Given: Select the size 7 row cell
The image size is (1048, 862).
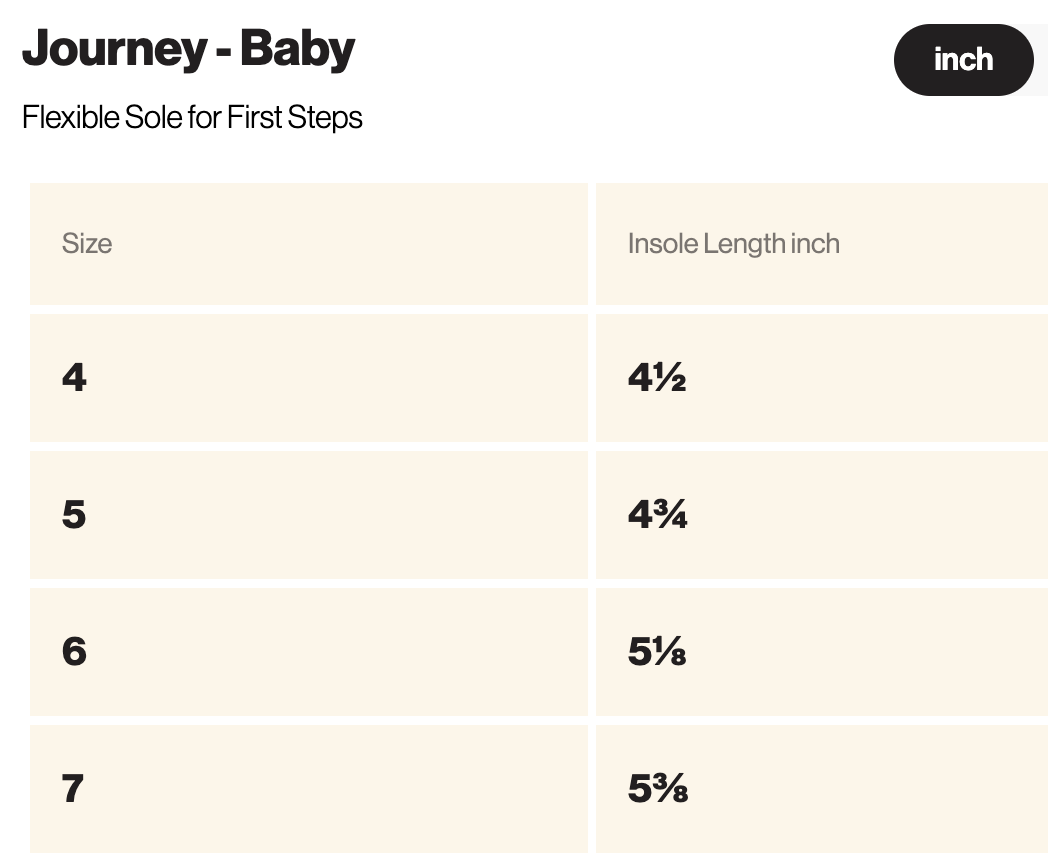Looking at the screenshot, I should 309,789.
